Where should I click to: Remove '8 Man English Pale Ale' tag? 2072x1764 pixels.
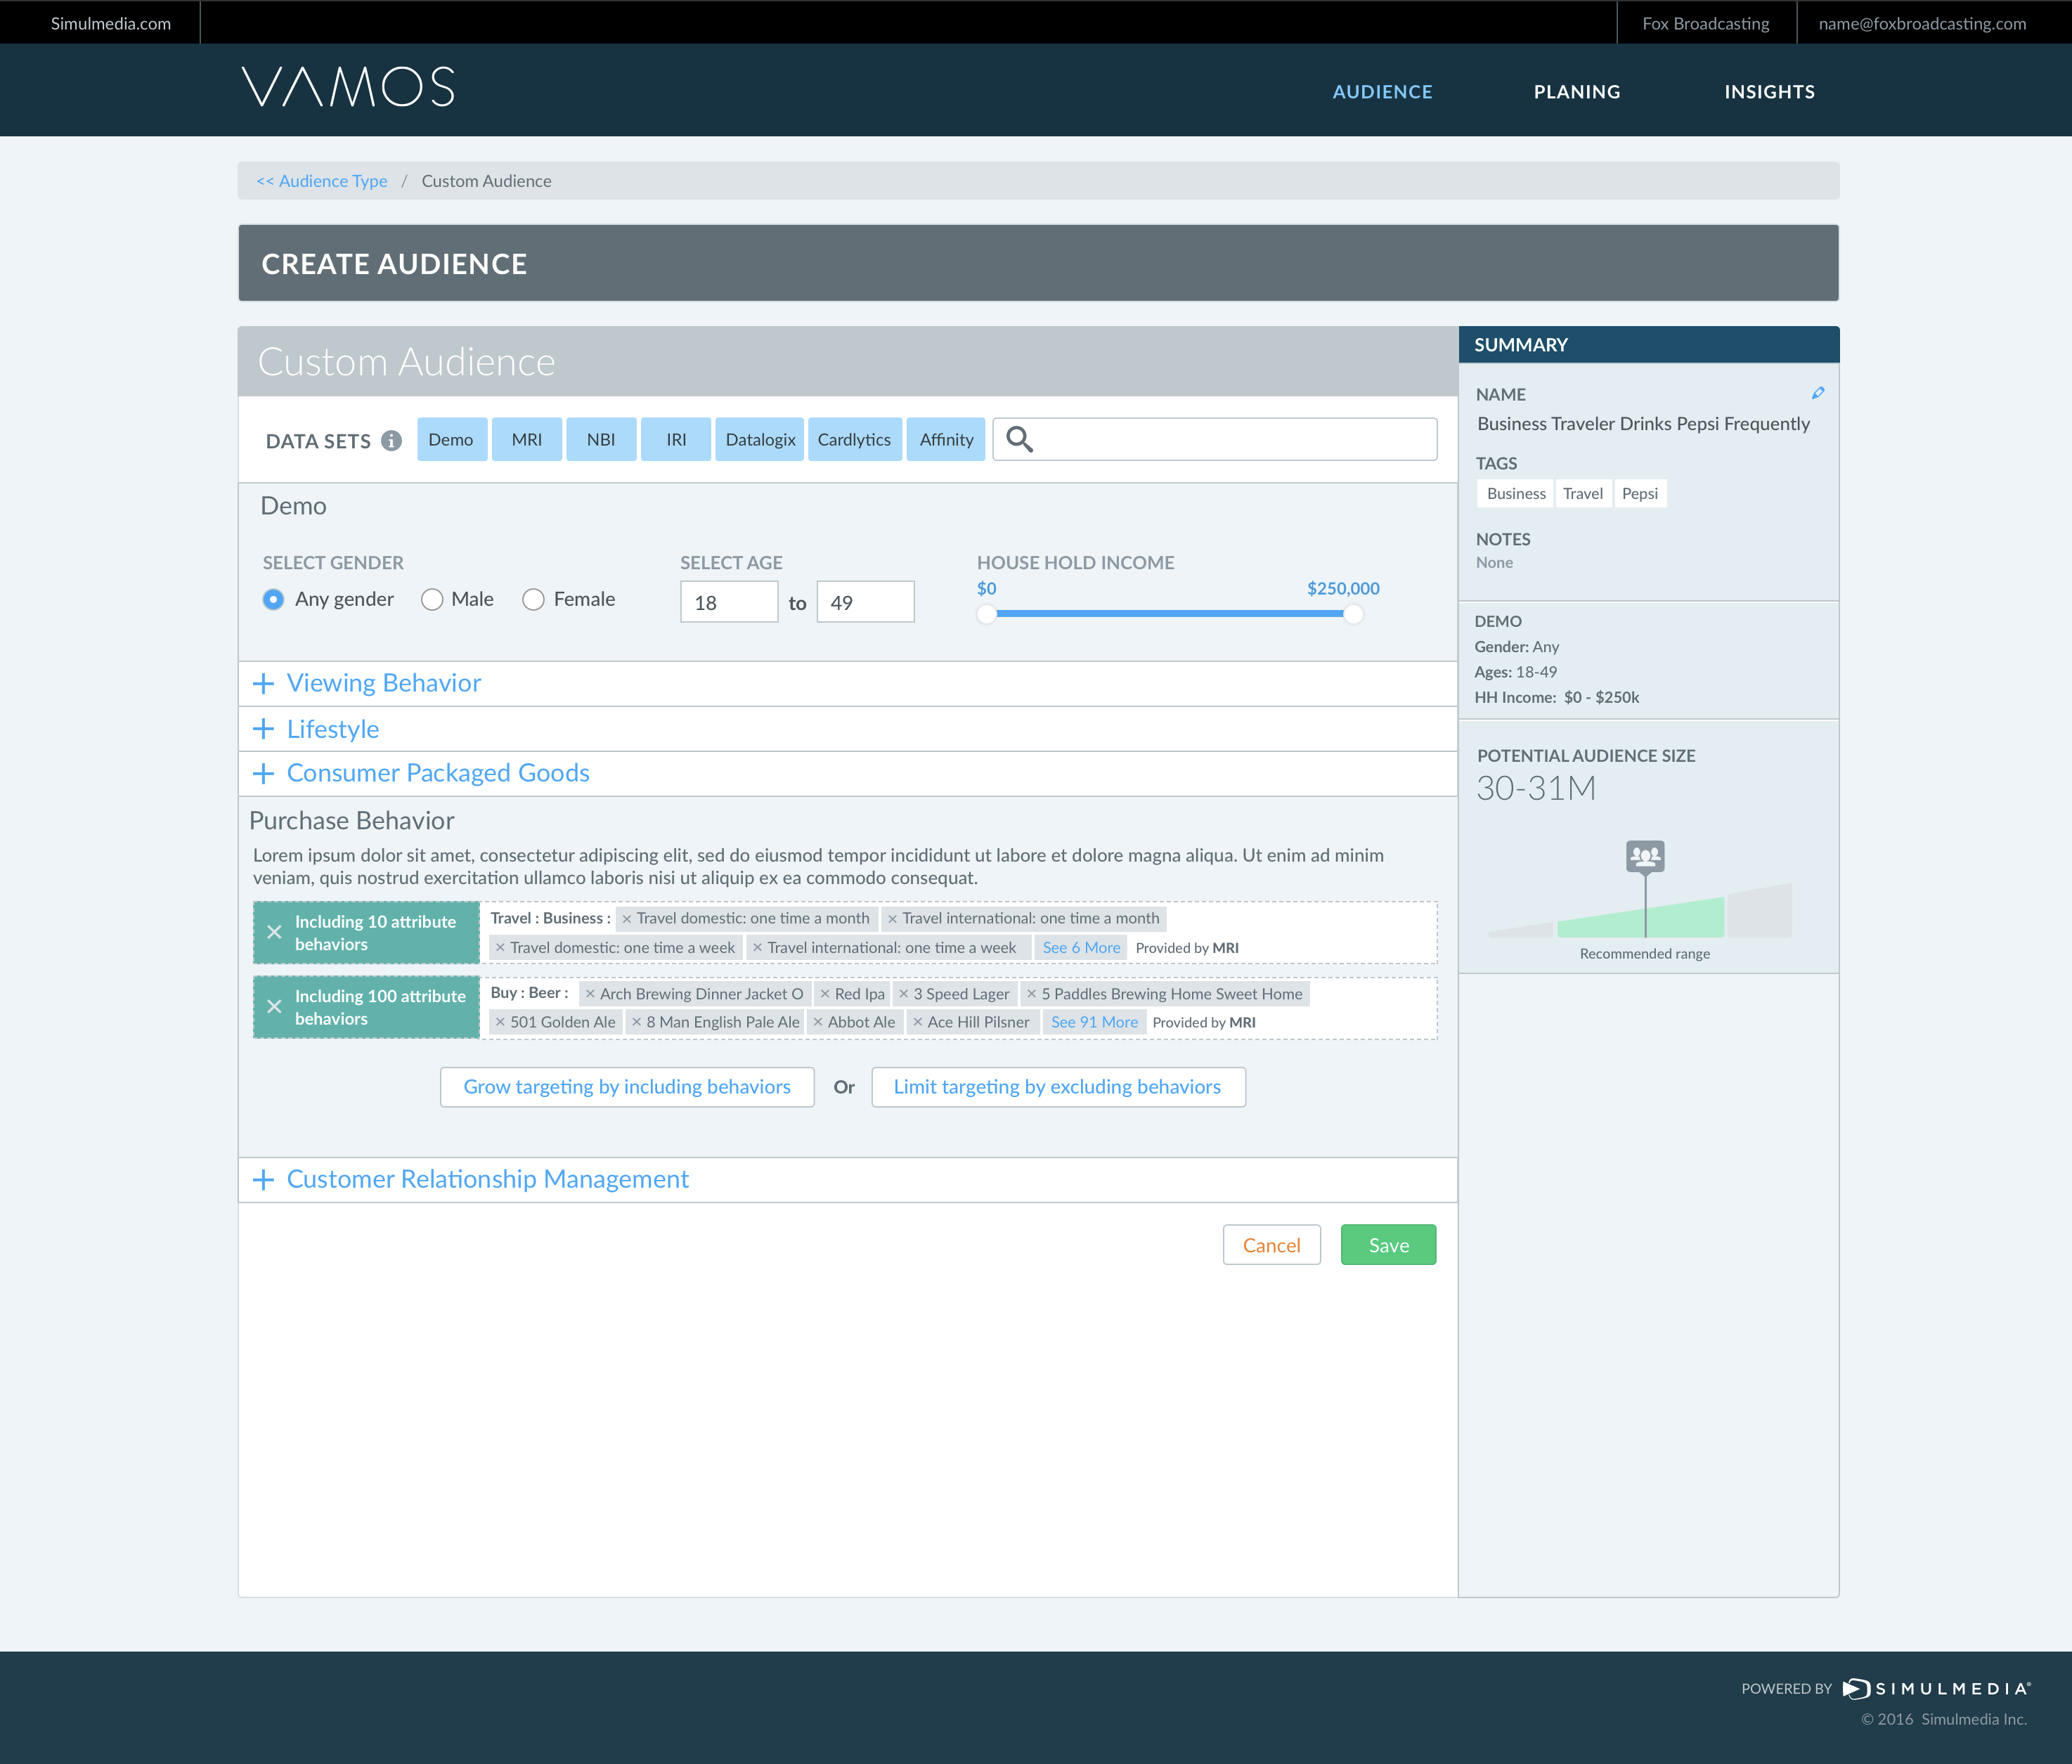[636, 1022]
